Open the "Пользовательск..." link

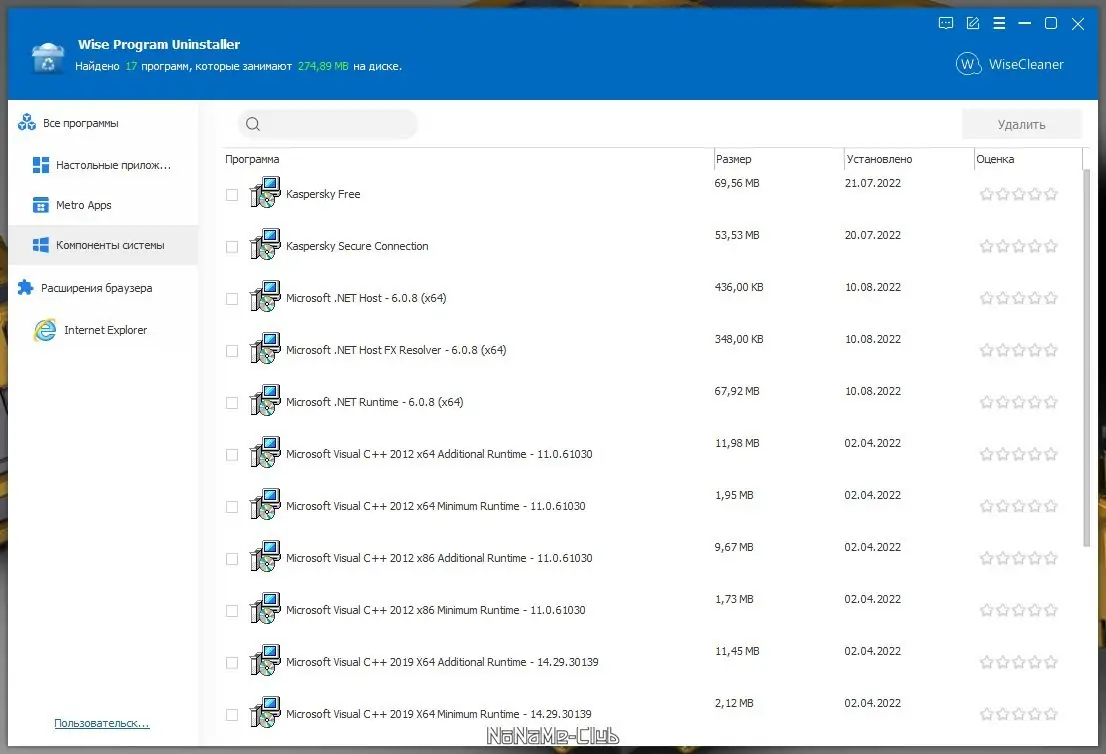click(x=100, y=722)
